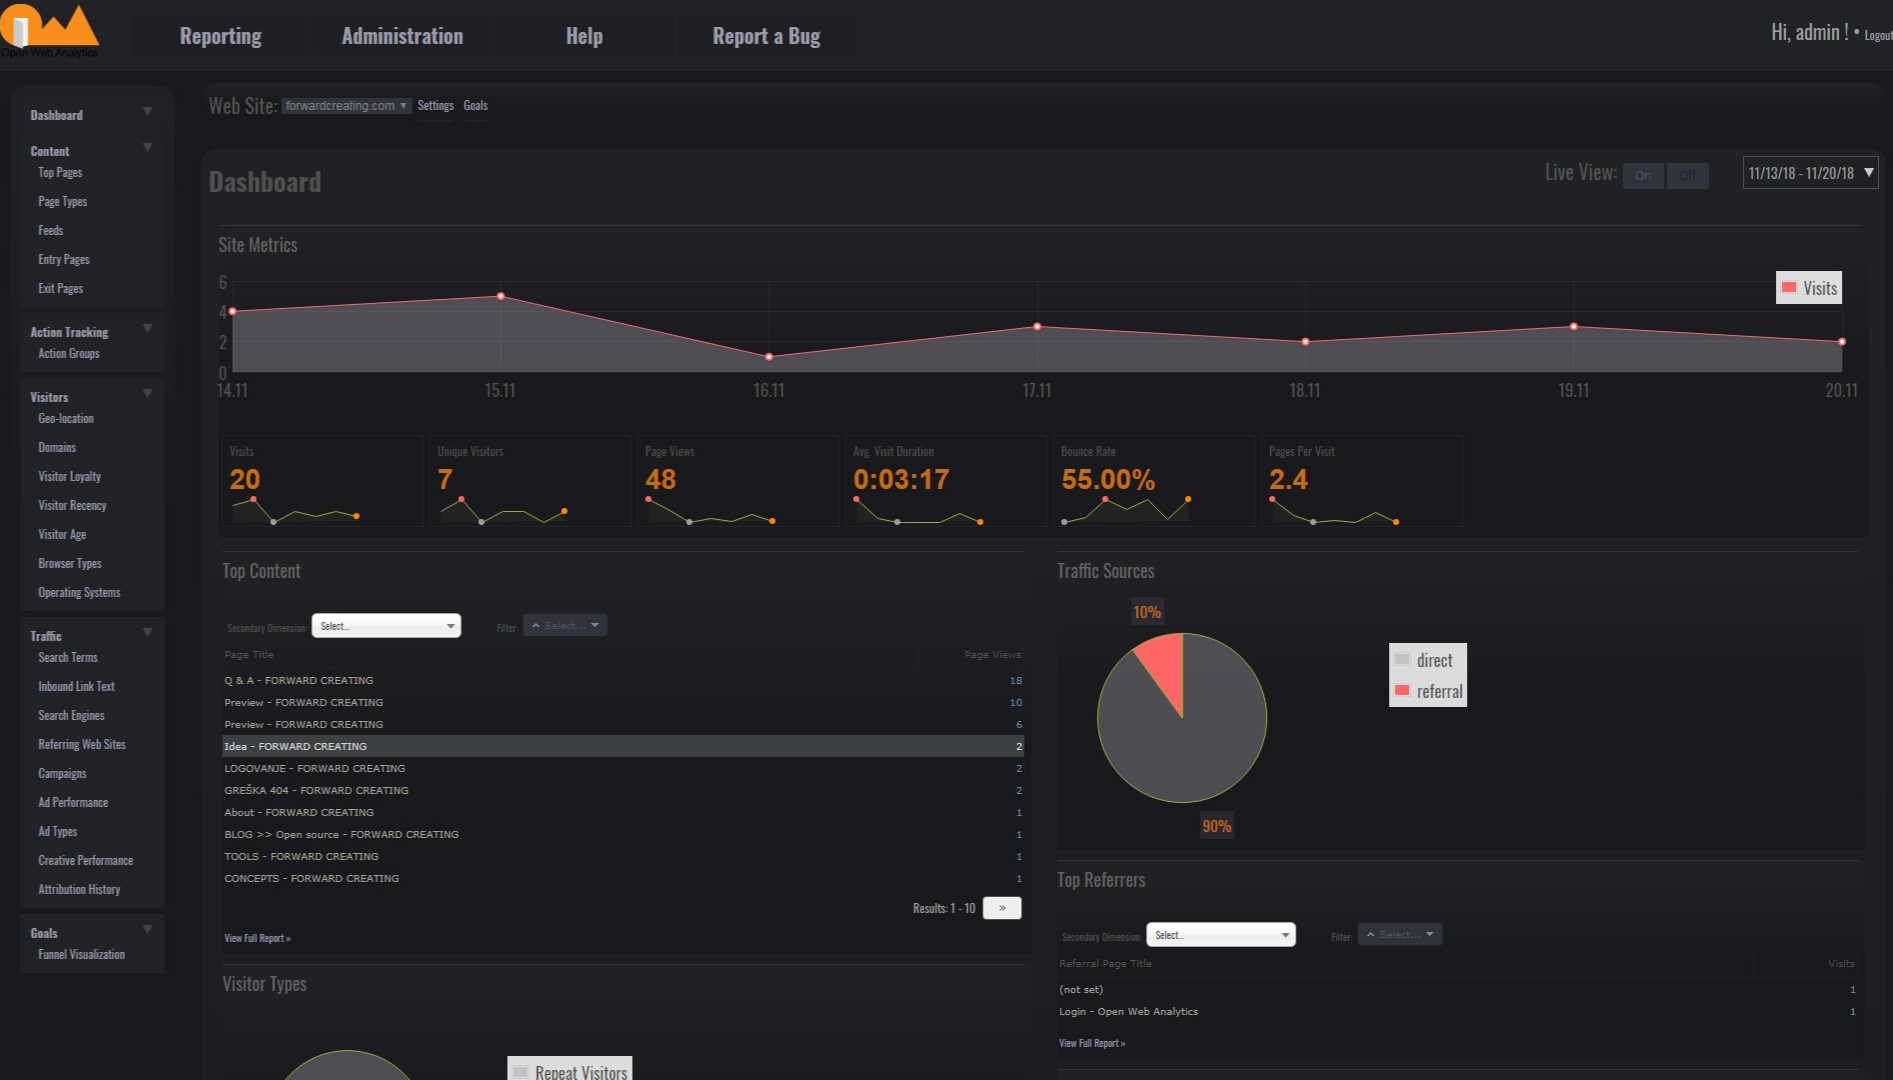Open Campaigns report
The height and width of the screenshot is (1080, 1893).
pos(62,774)
